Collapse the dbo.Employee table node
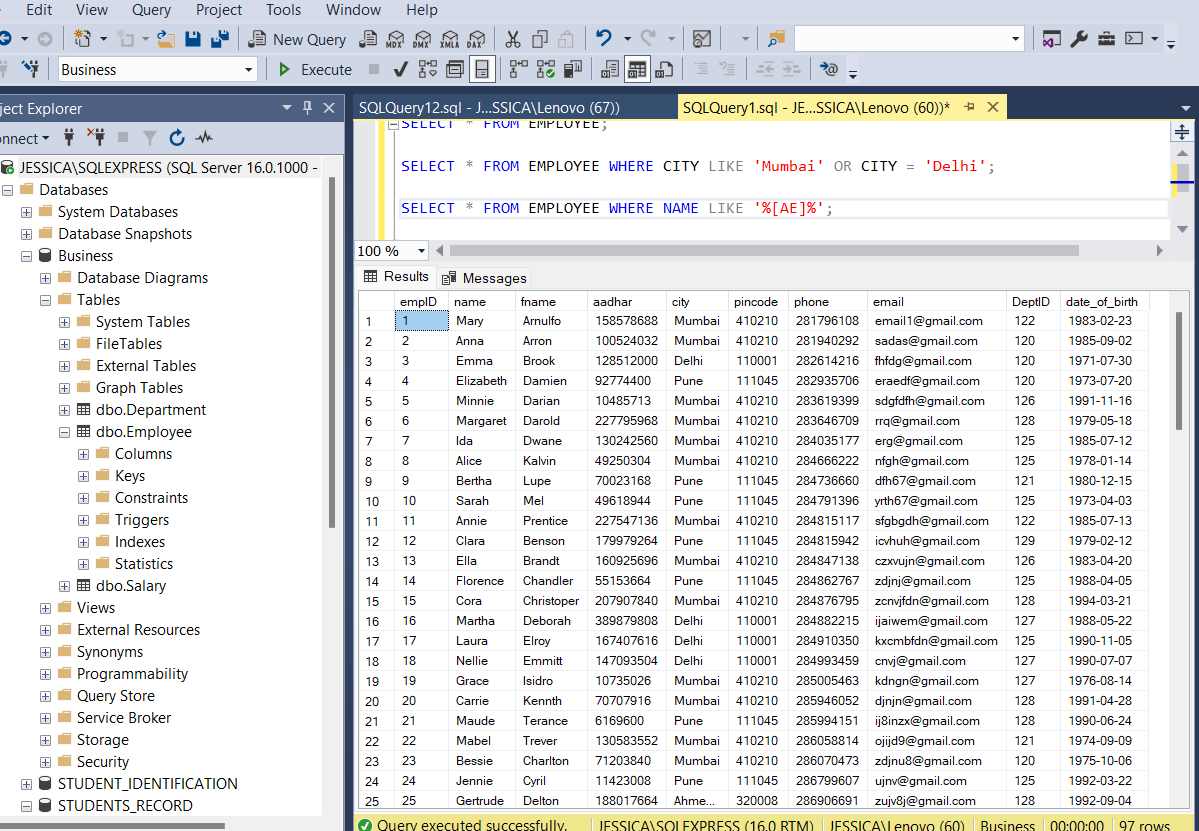 64,431
